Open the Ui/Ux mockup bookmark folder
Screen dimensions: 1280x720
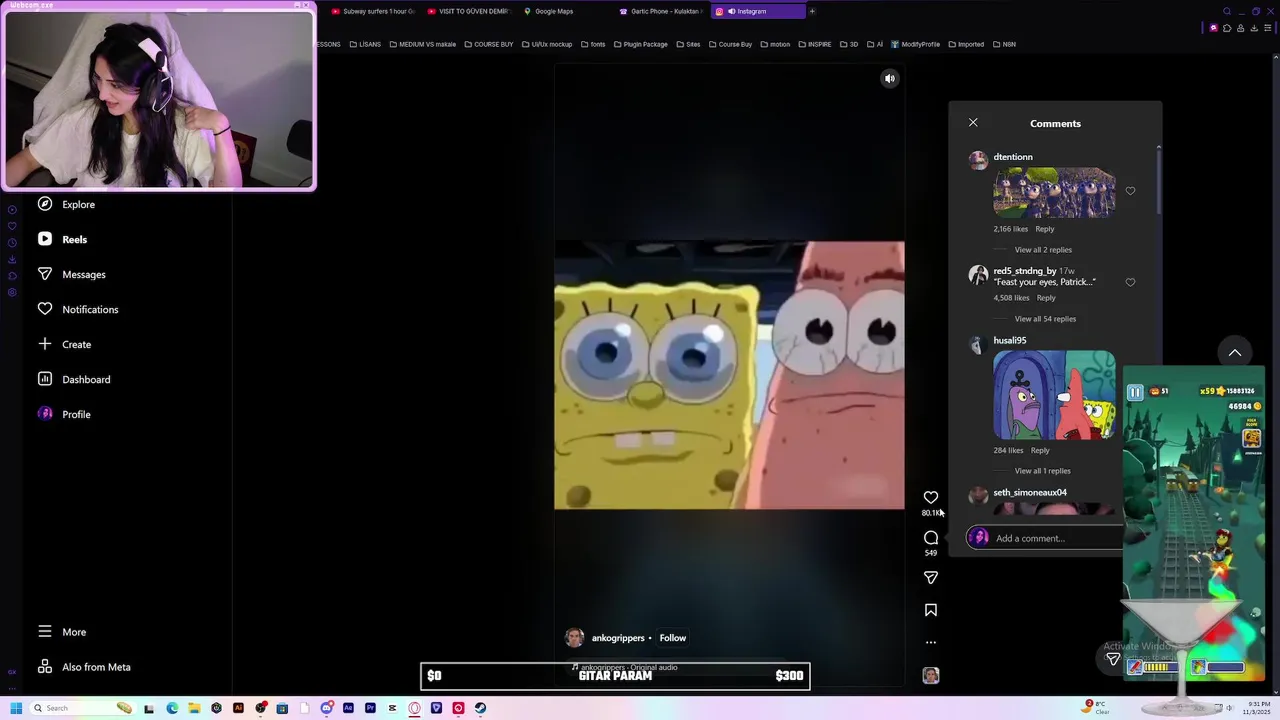click(547, 44)
